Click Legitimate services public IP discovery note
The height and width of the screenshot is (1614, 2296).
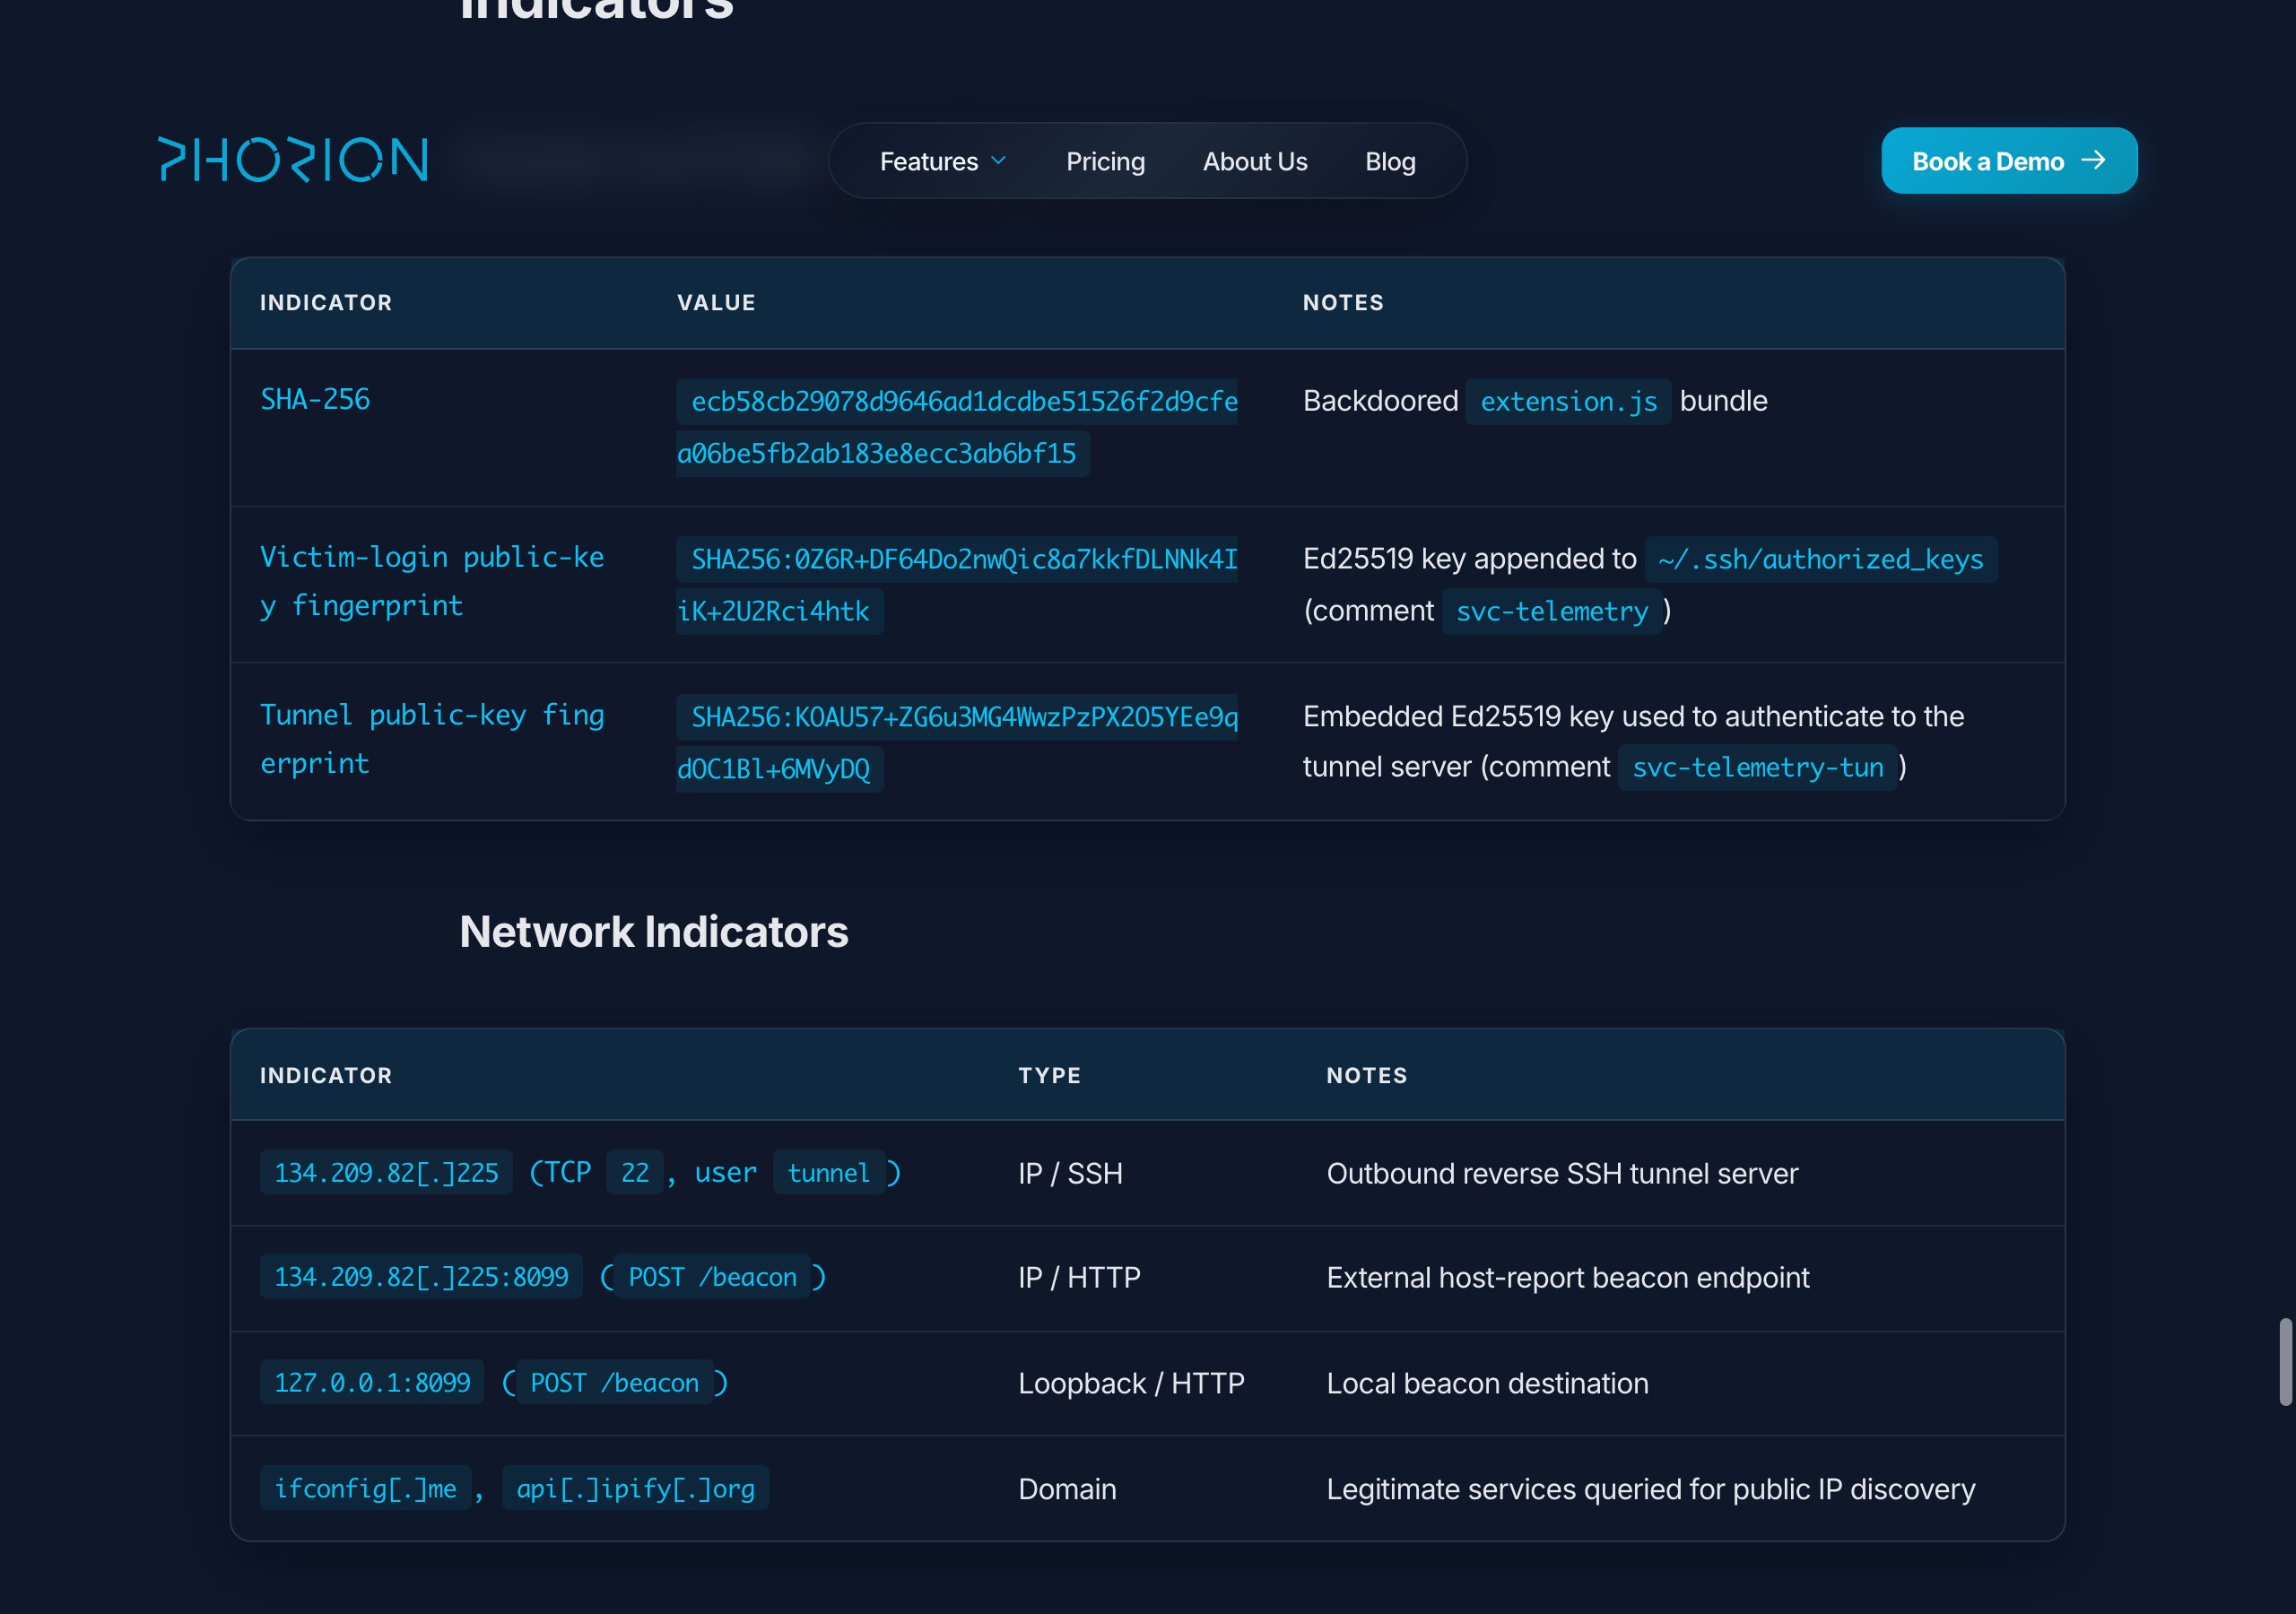(x=1651, y=1489)
